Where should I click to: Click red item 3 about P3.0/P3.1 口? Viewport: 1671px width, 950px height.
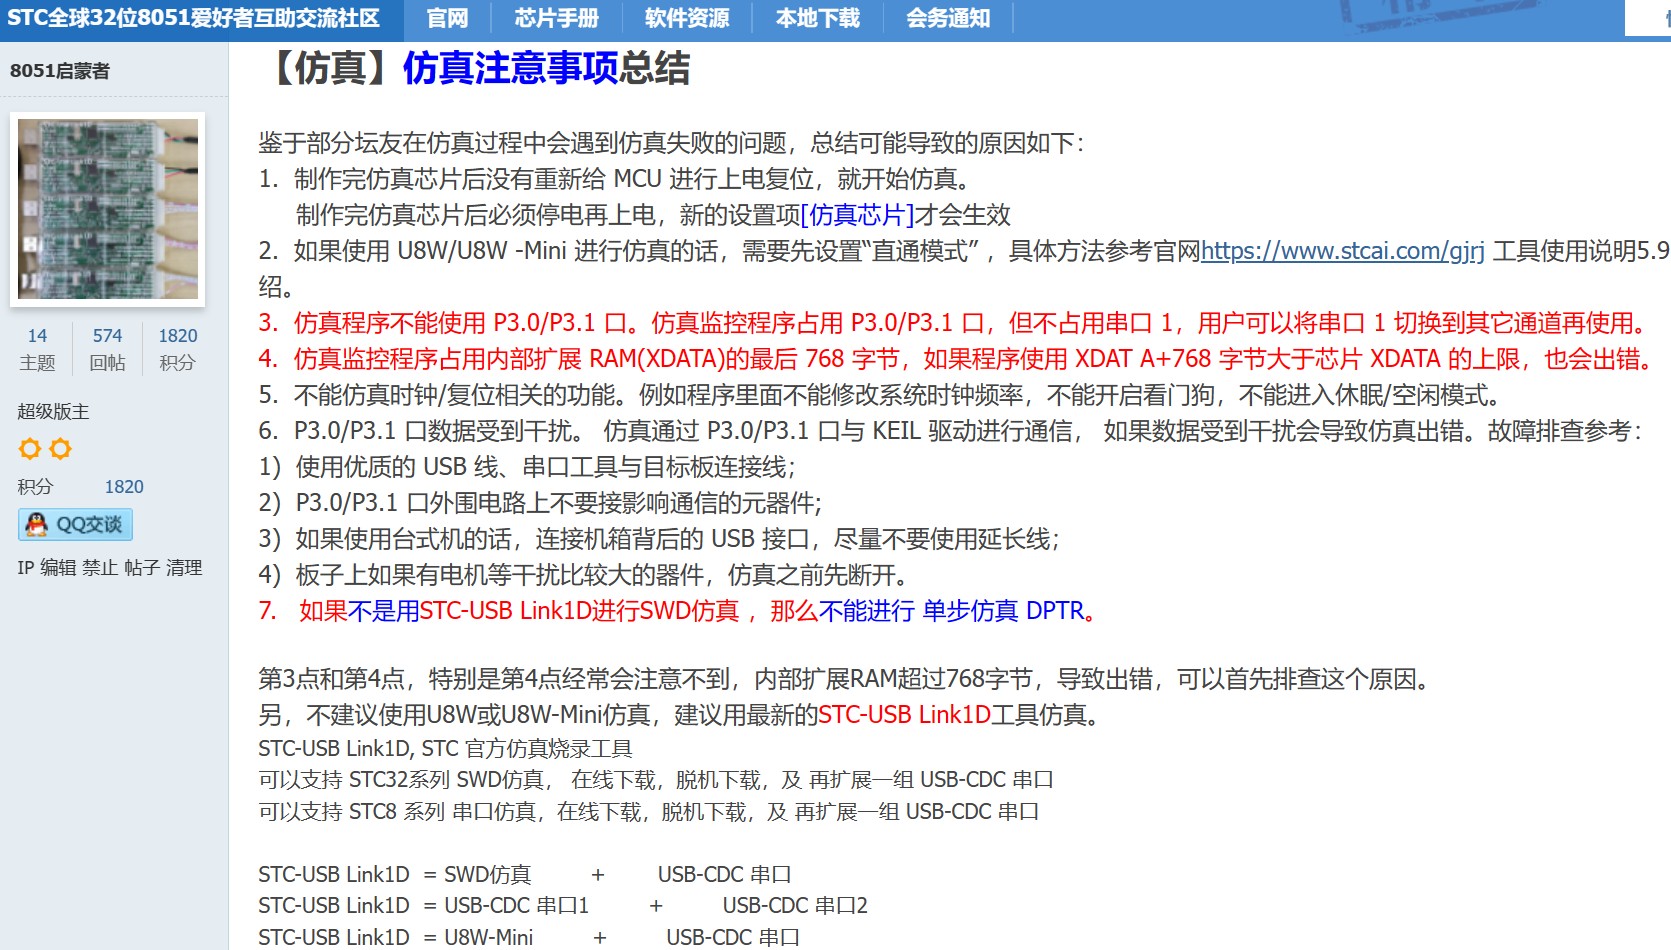(x=953, y=323)
